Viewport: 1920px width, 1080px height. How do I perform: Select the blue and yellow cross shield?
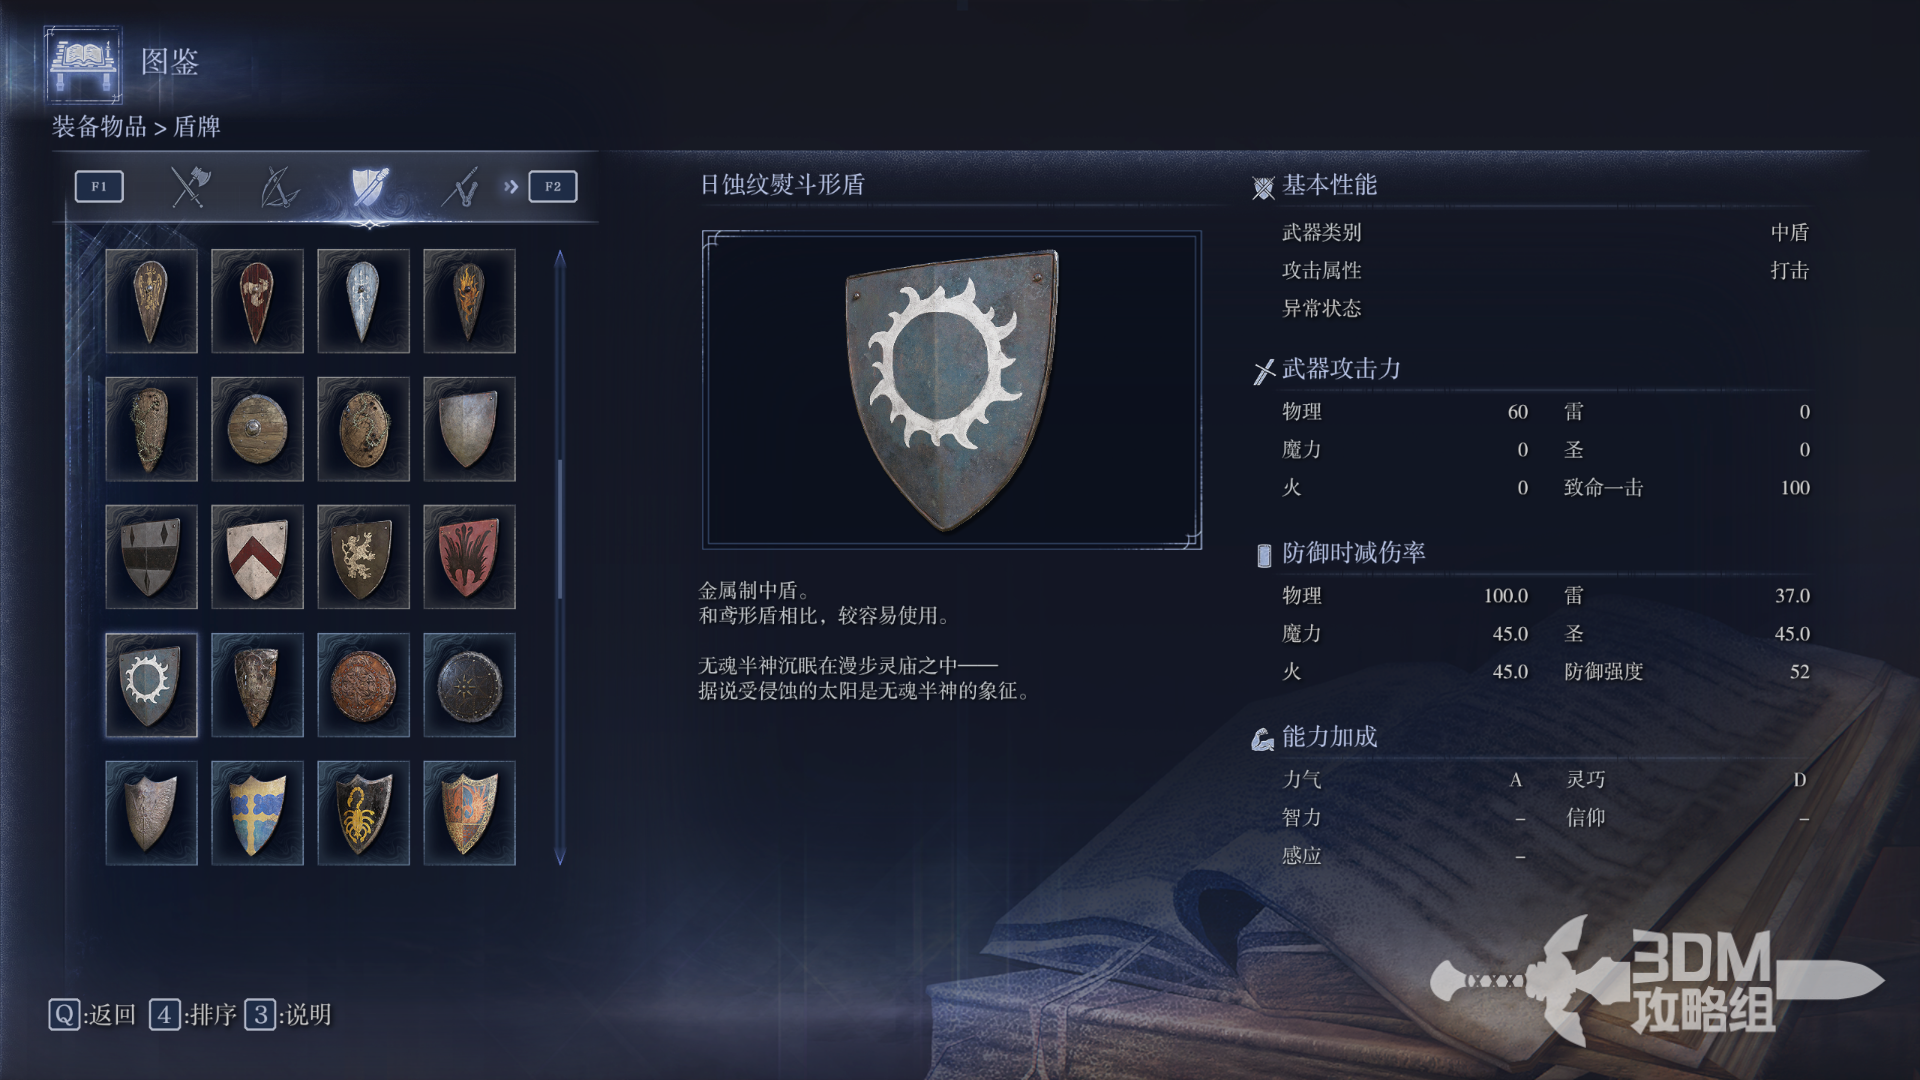coord(257,813)
